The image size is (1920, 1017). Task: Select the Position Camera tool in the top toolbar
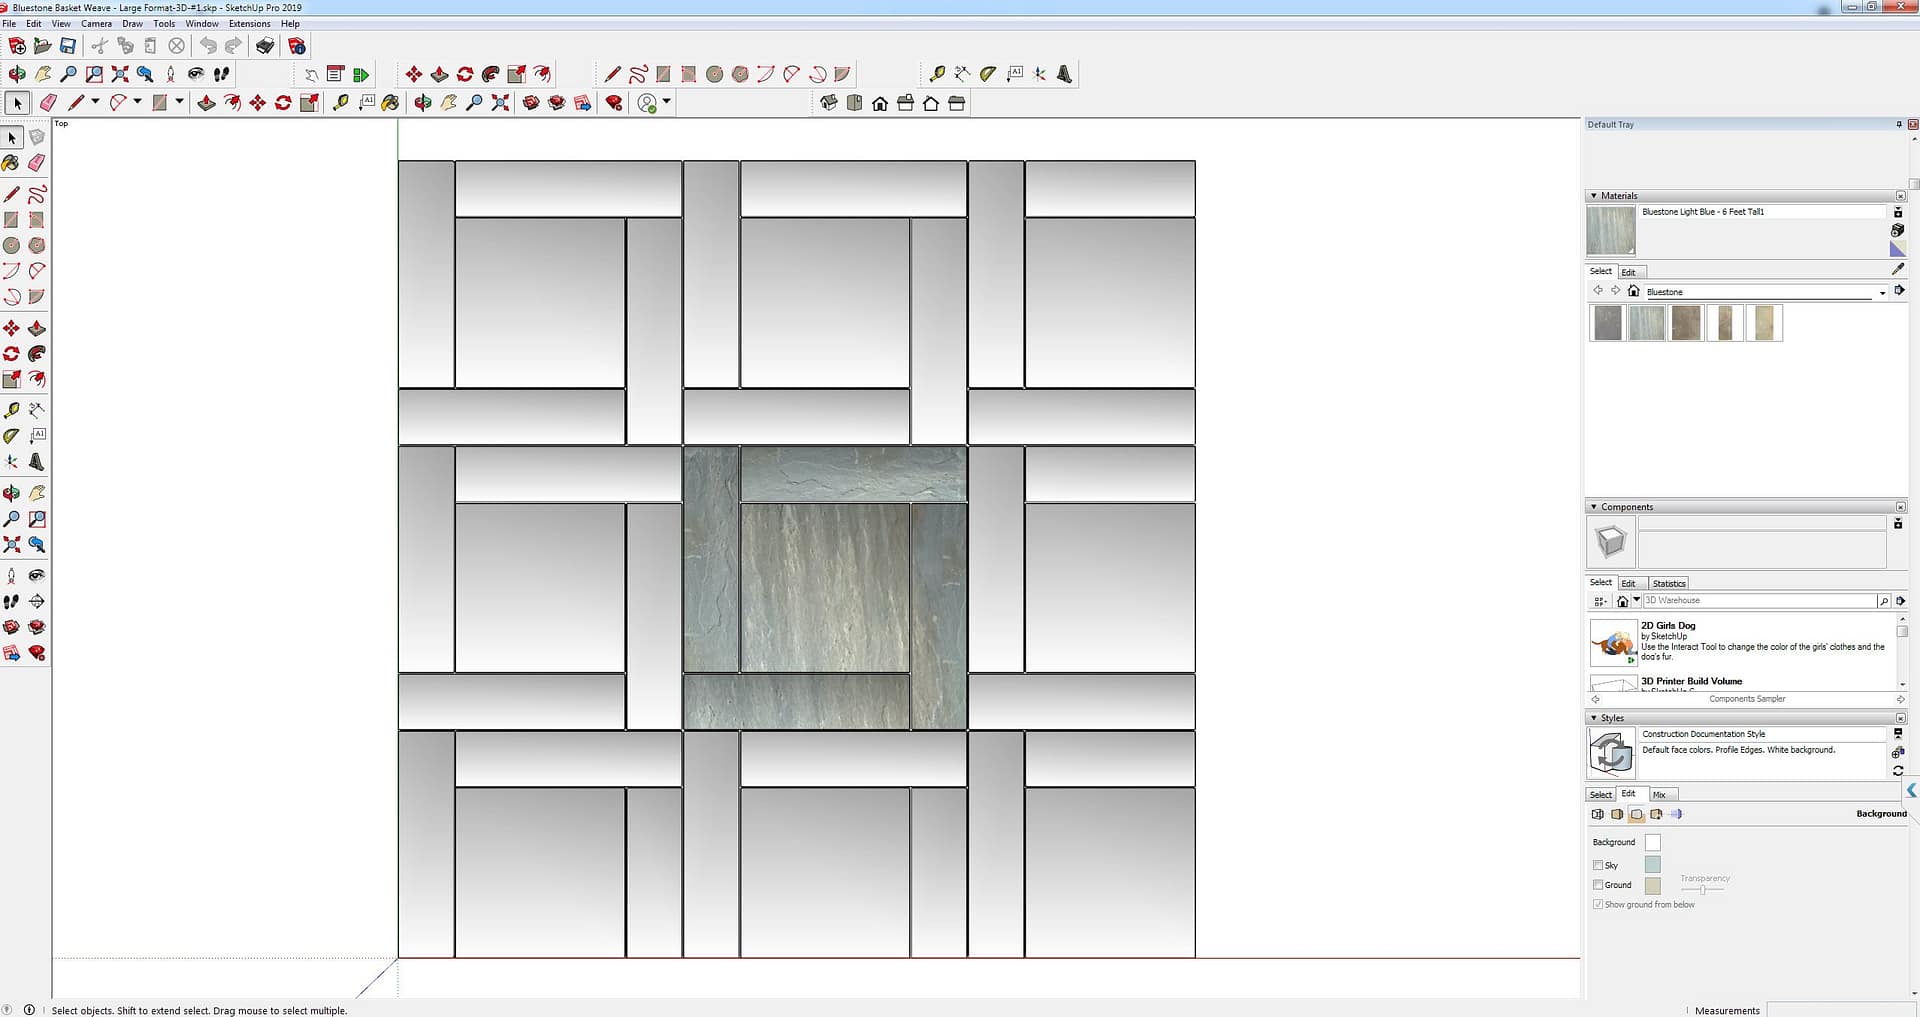[x=170, y=74]
